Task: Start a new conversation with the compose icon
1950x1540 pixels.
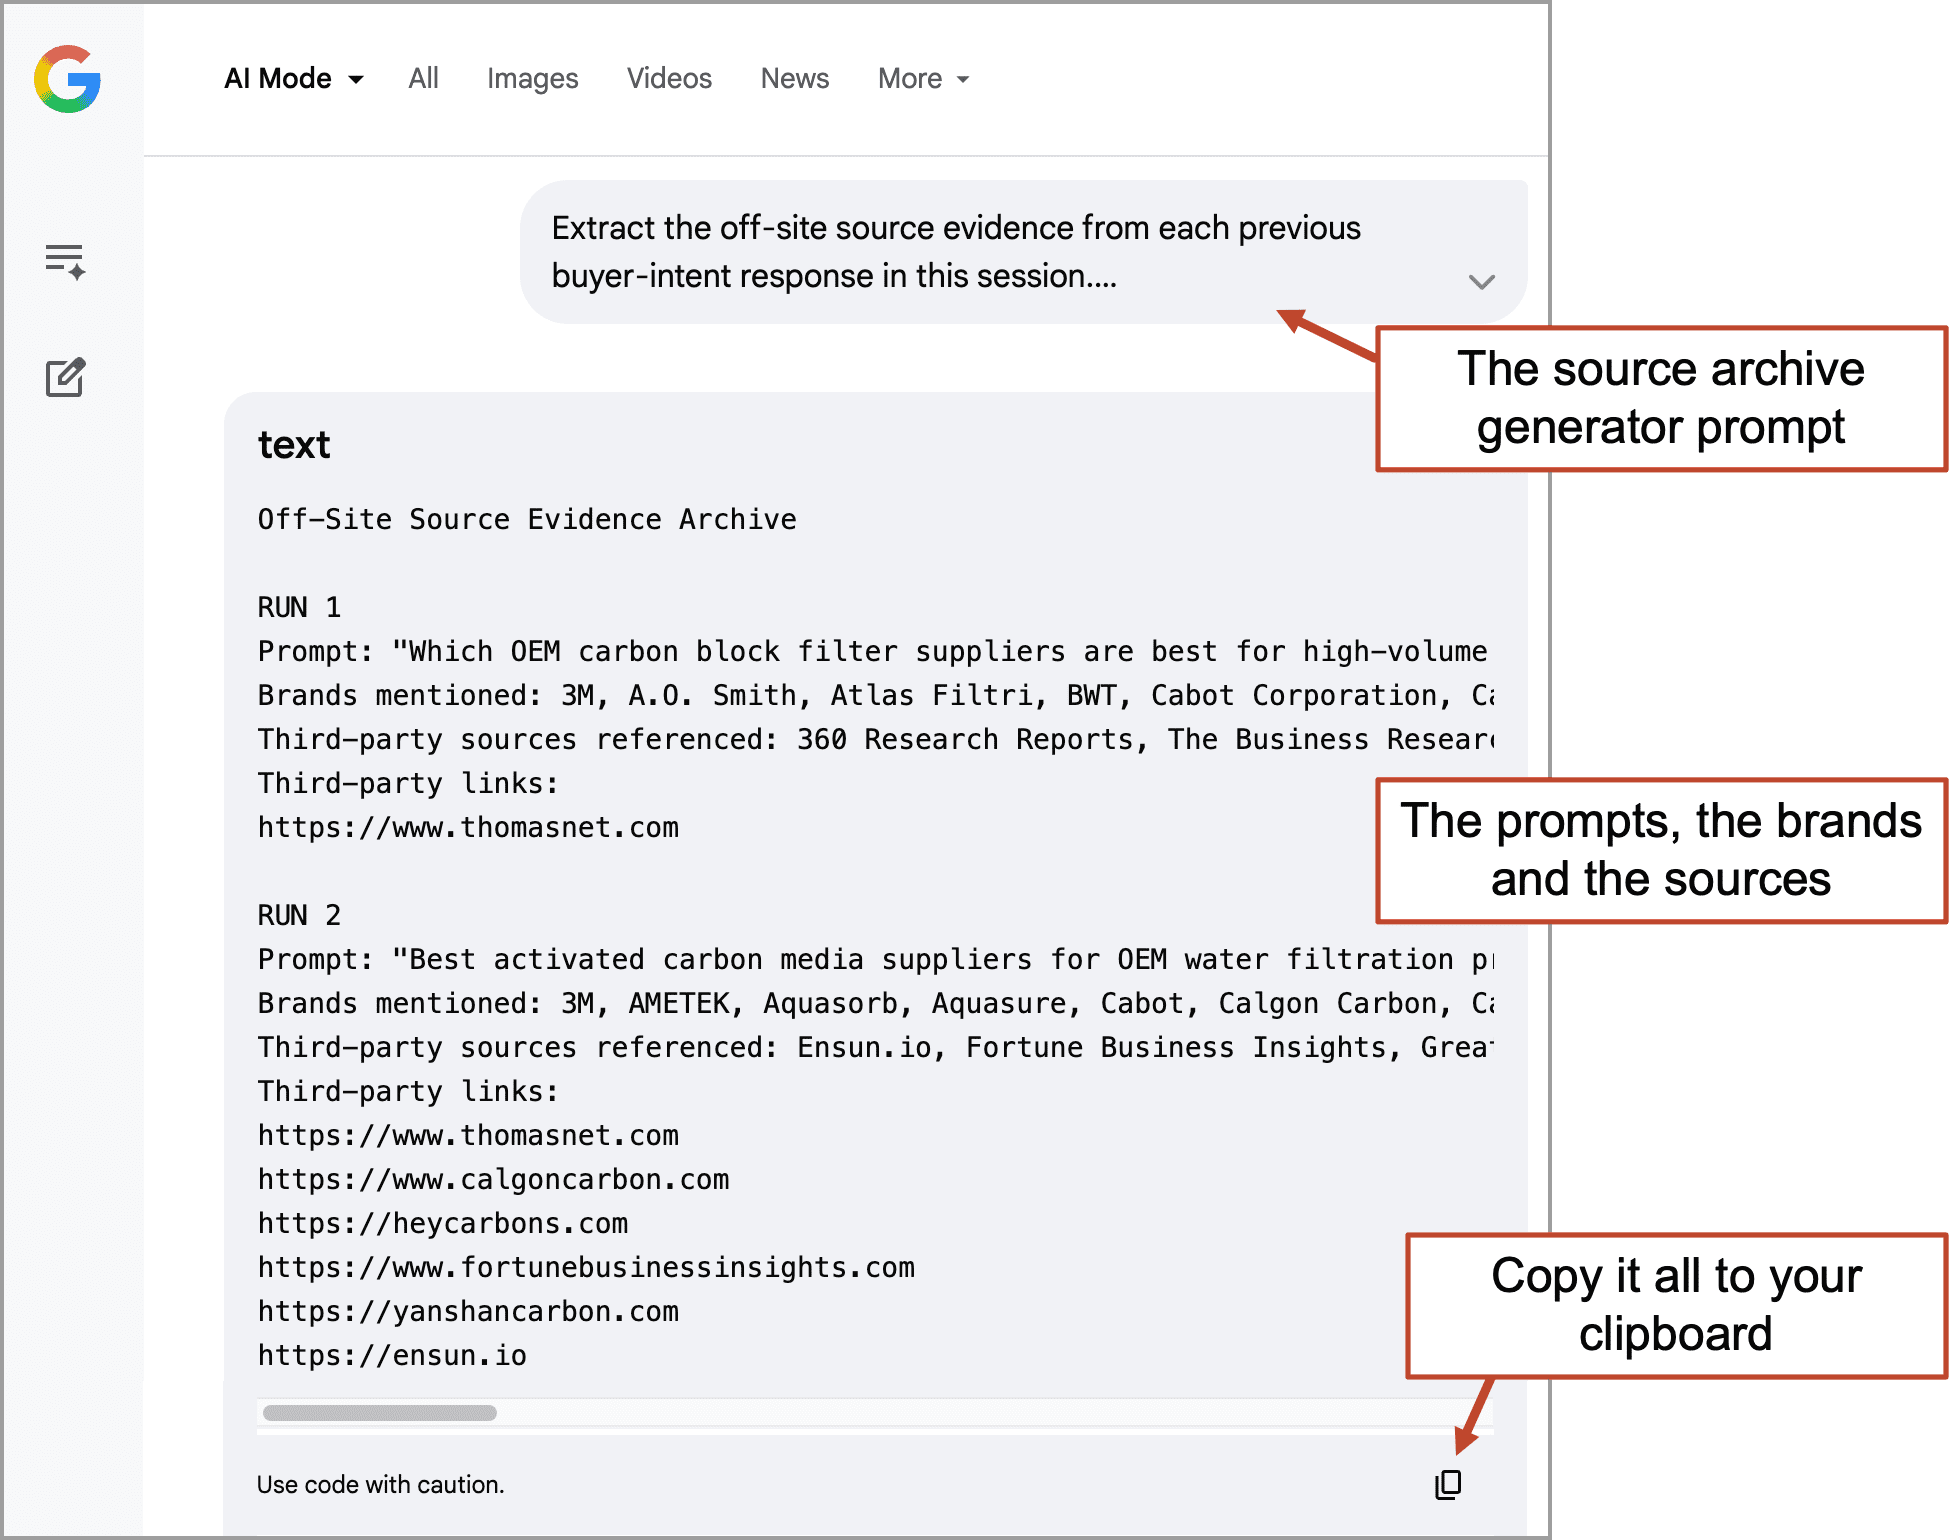Action: [x=64, y=378]
